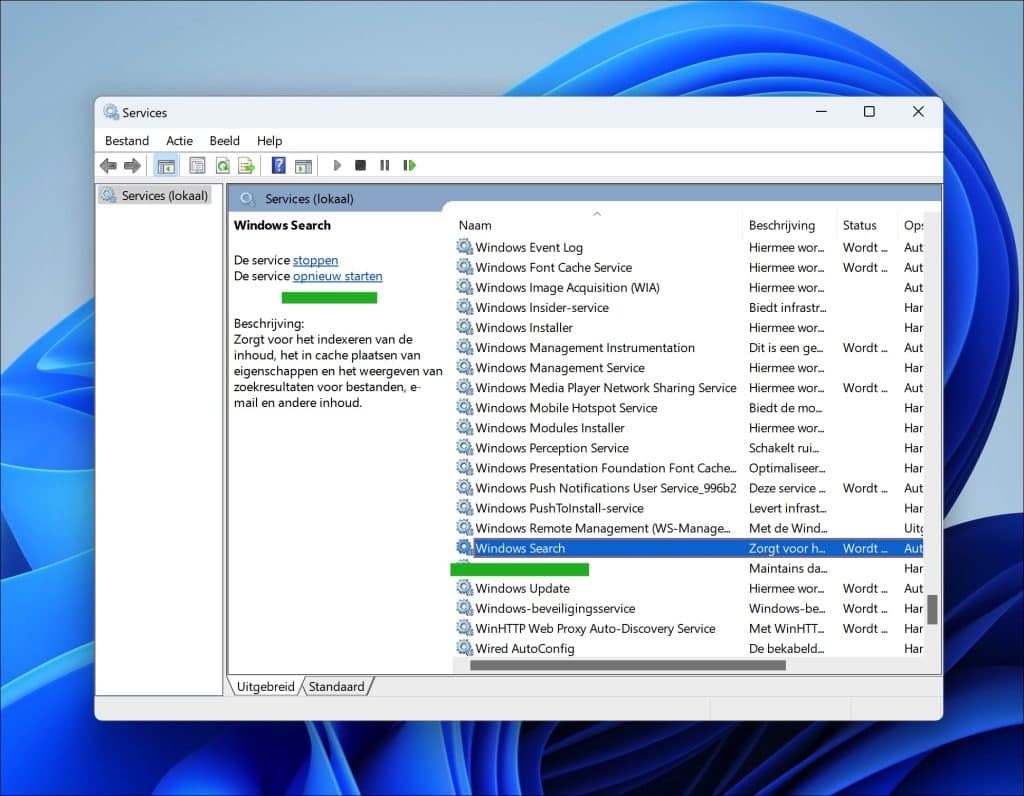Click the opnieuw starten link

coord(338,276)
